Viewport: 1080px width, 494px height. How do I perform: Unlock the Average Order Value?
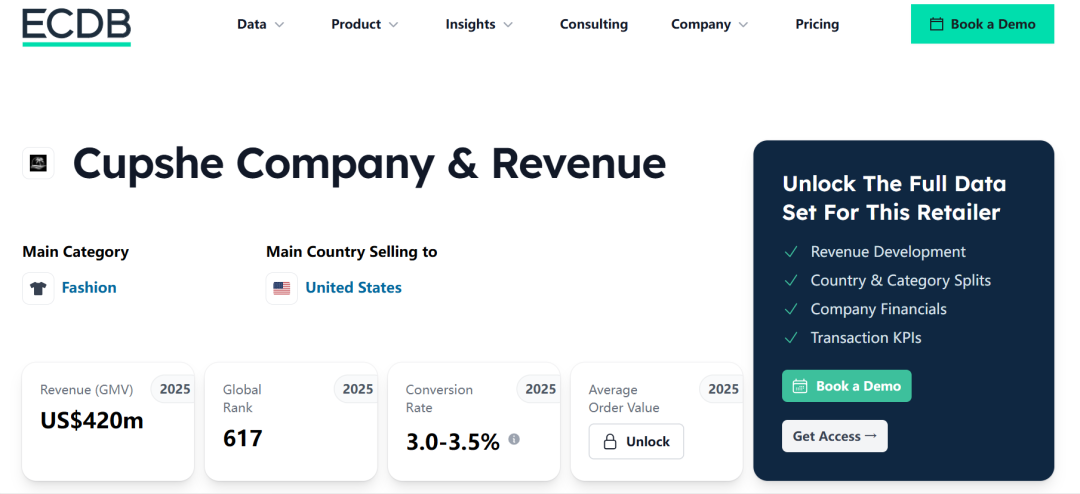(x=636, y=442)
